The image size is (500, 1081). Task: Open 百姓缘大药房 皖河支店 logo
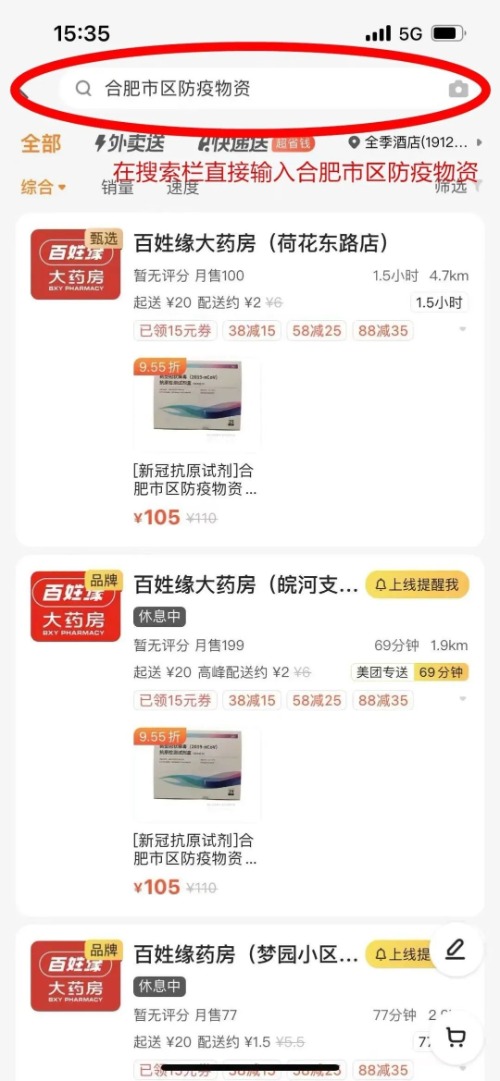pyautogui.click(x=75, y=606)
